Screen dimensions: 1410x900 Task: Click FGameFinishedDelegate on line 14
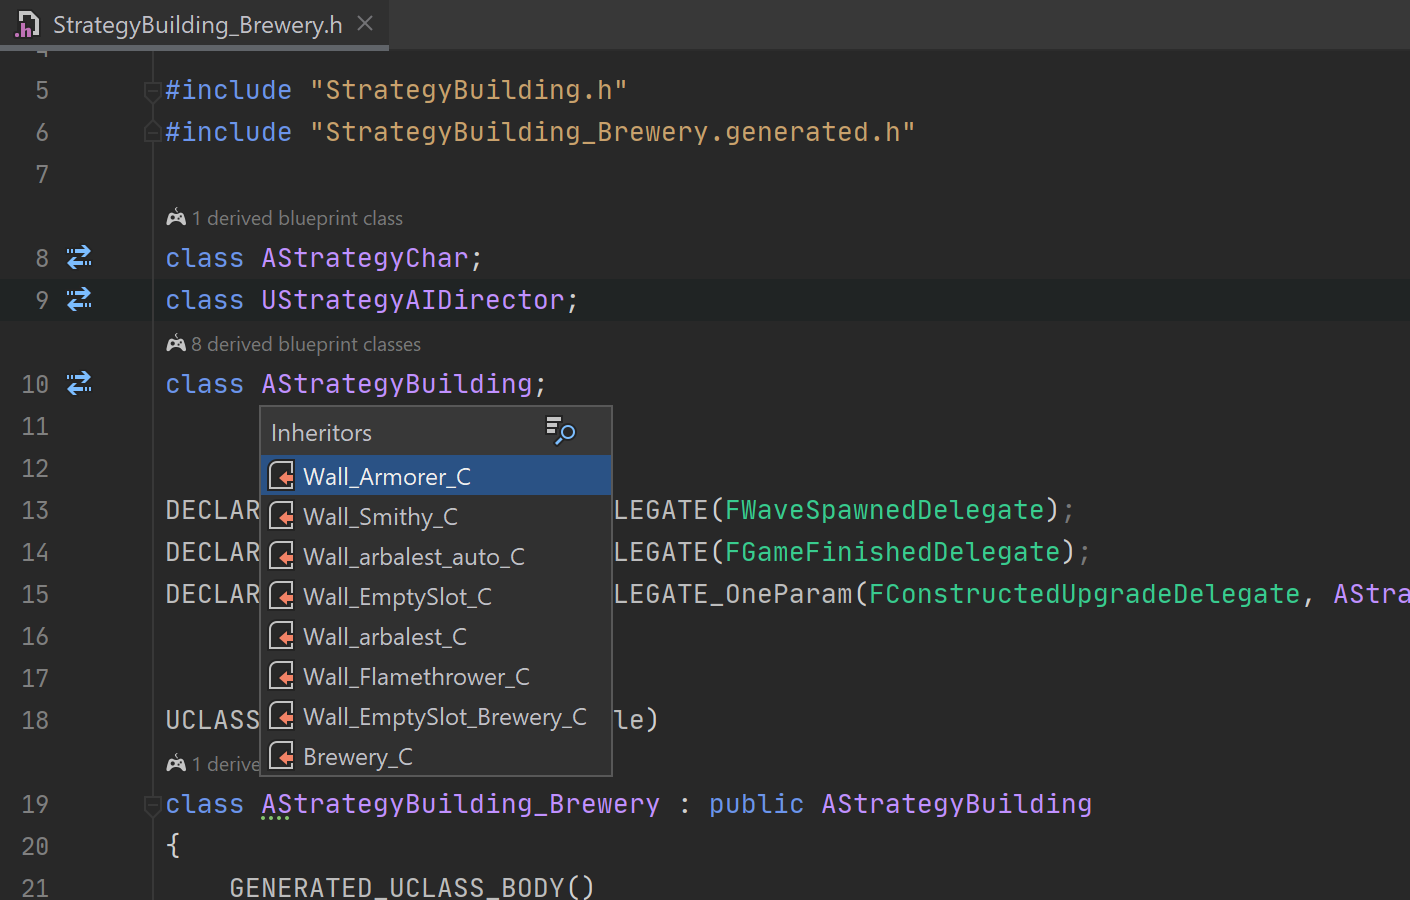point(893,552)
